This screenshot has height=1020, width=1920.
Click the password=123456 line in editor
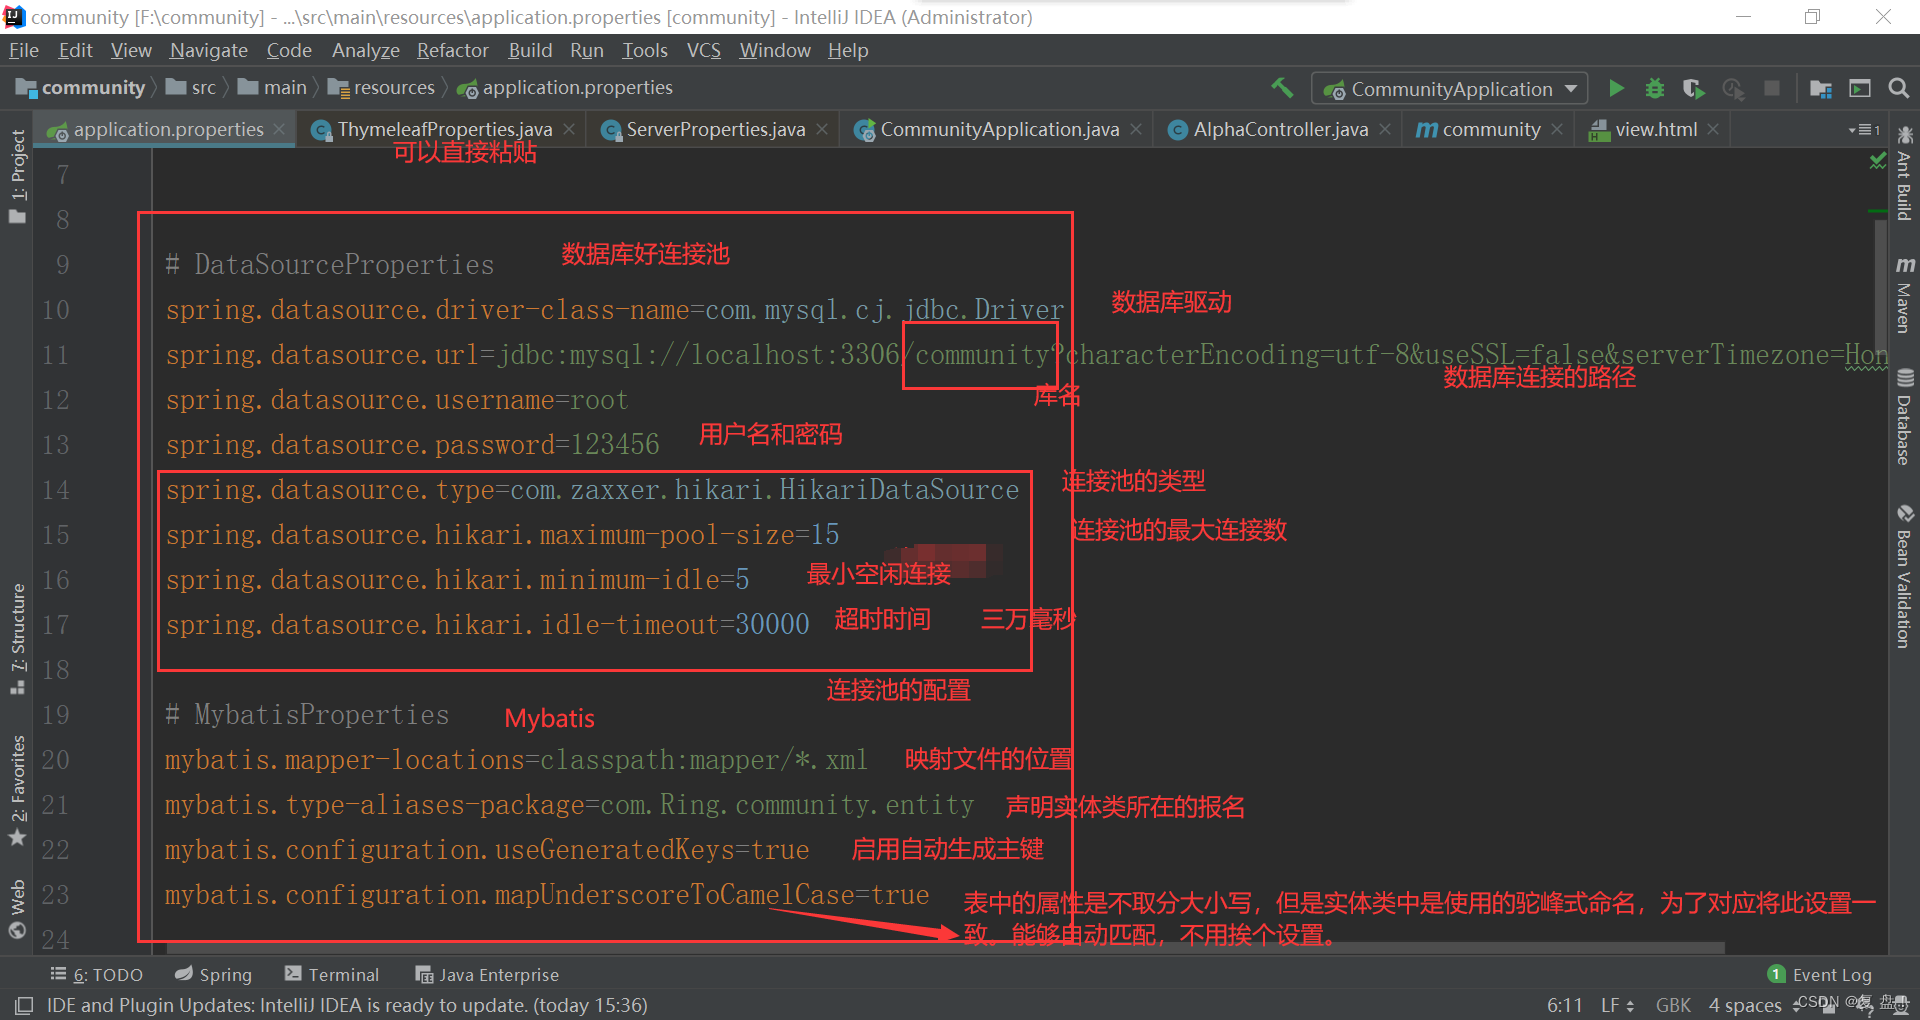(x=412, y=445)
